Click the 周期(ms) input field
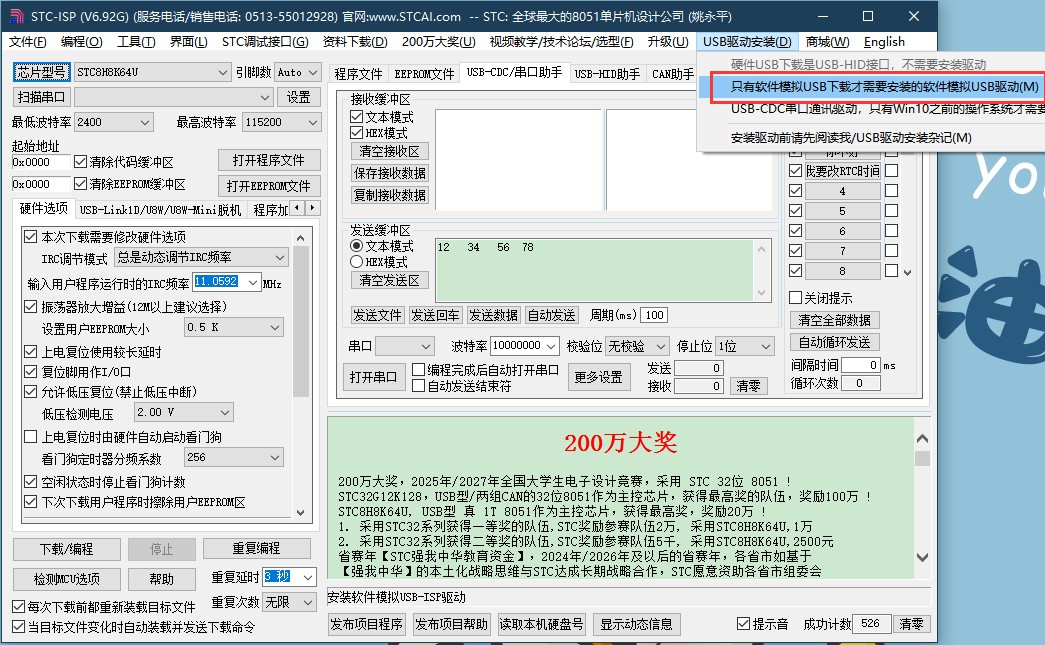Image resolution: width=1045 pixels, height=645 pixels. (655, 315)
